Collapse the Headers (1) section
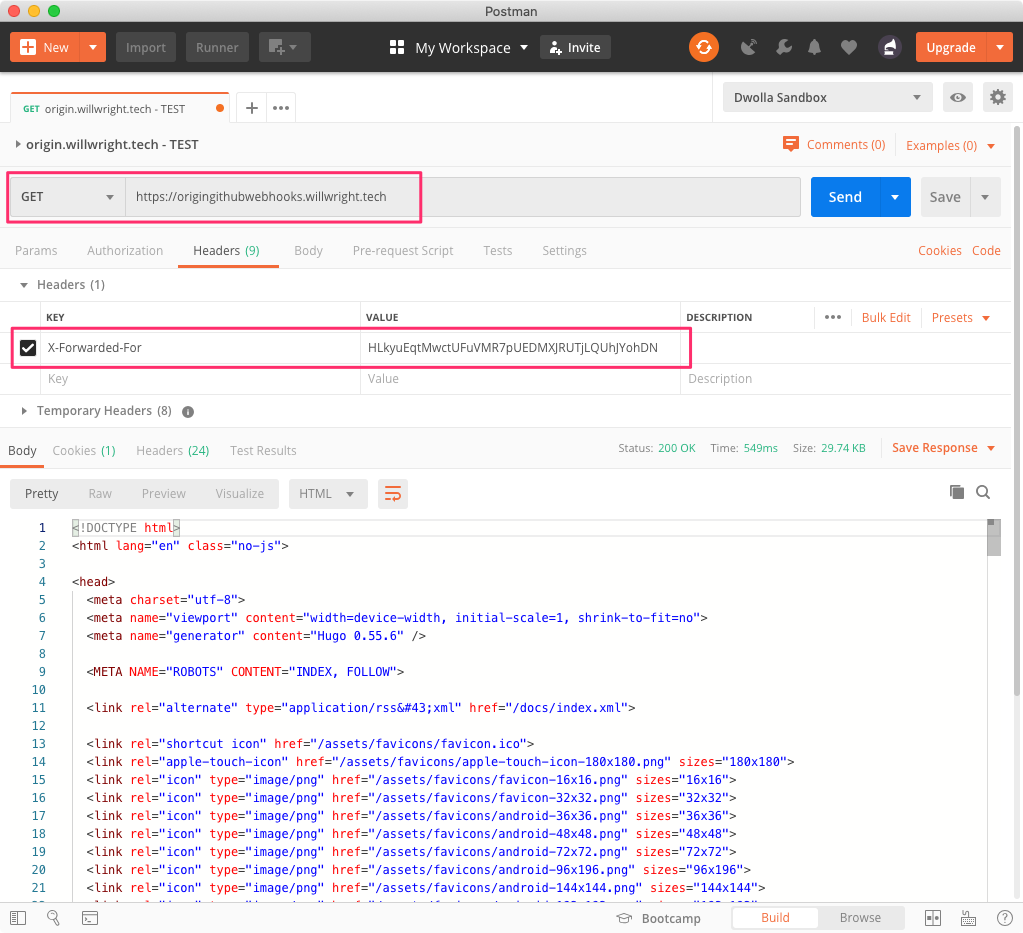The image size is (1023, 933). tap(24, 285)
